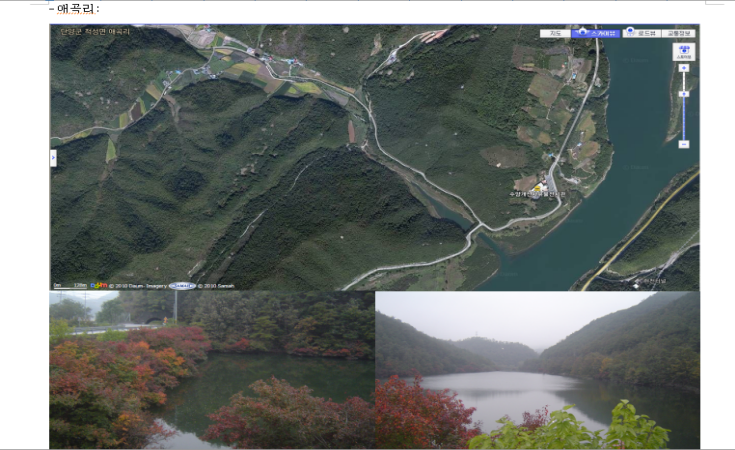Select the left autumn lake photo

[212, 370]
